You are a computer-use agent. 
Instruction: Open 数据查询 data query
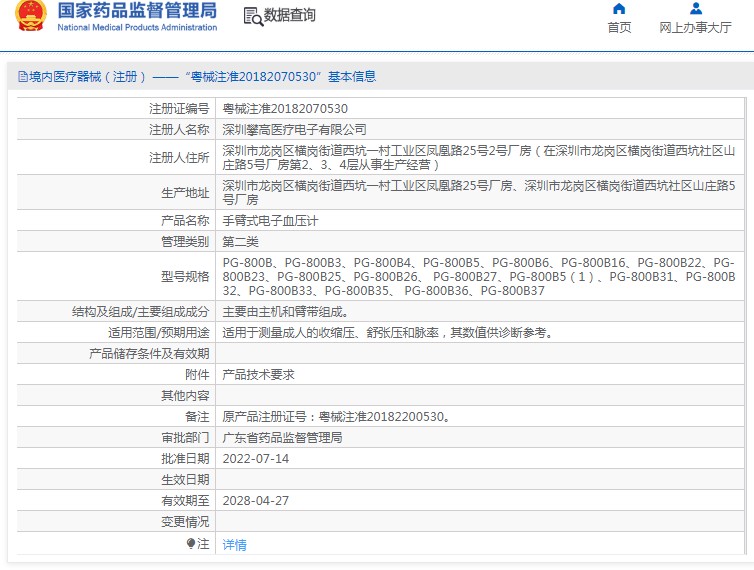click(289, 15)
